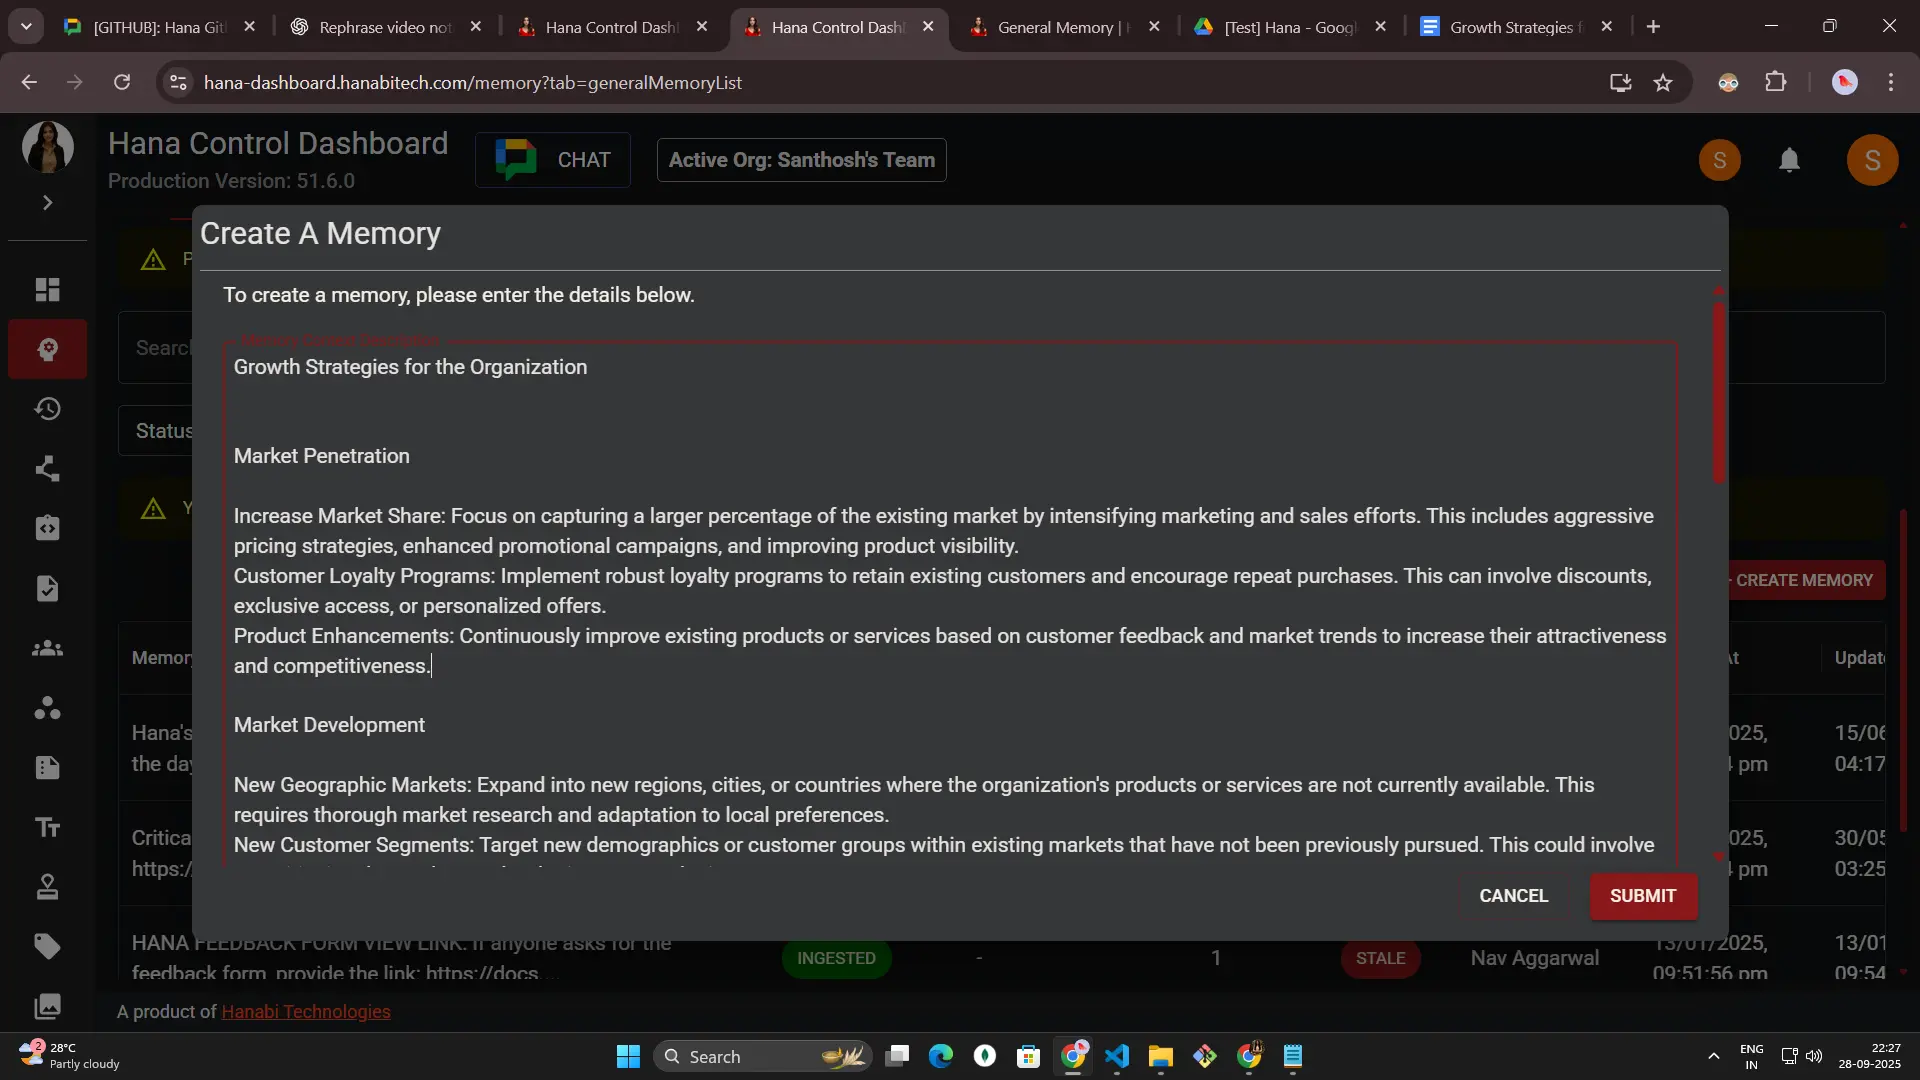Expand the left sidebar with chevron

point(47,203)
